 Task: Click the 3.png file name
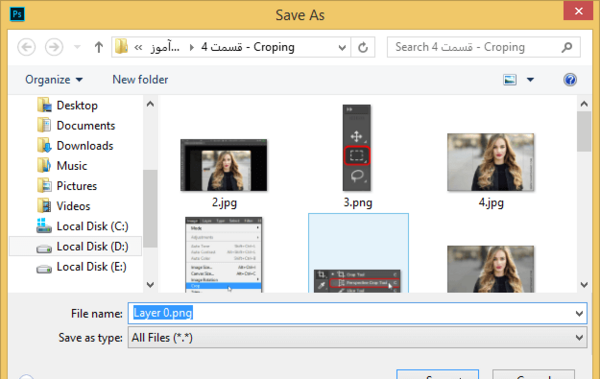point(358,203)
